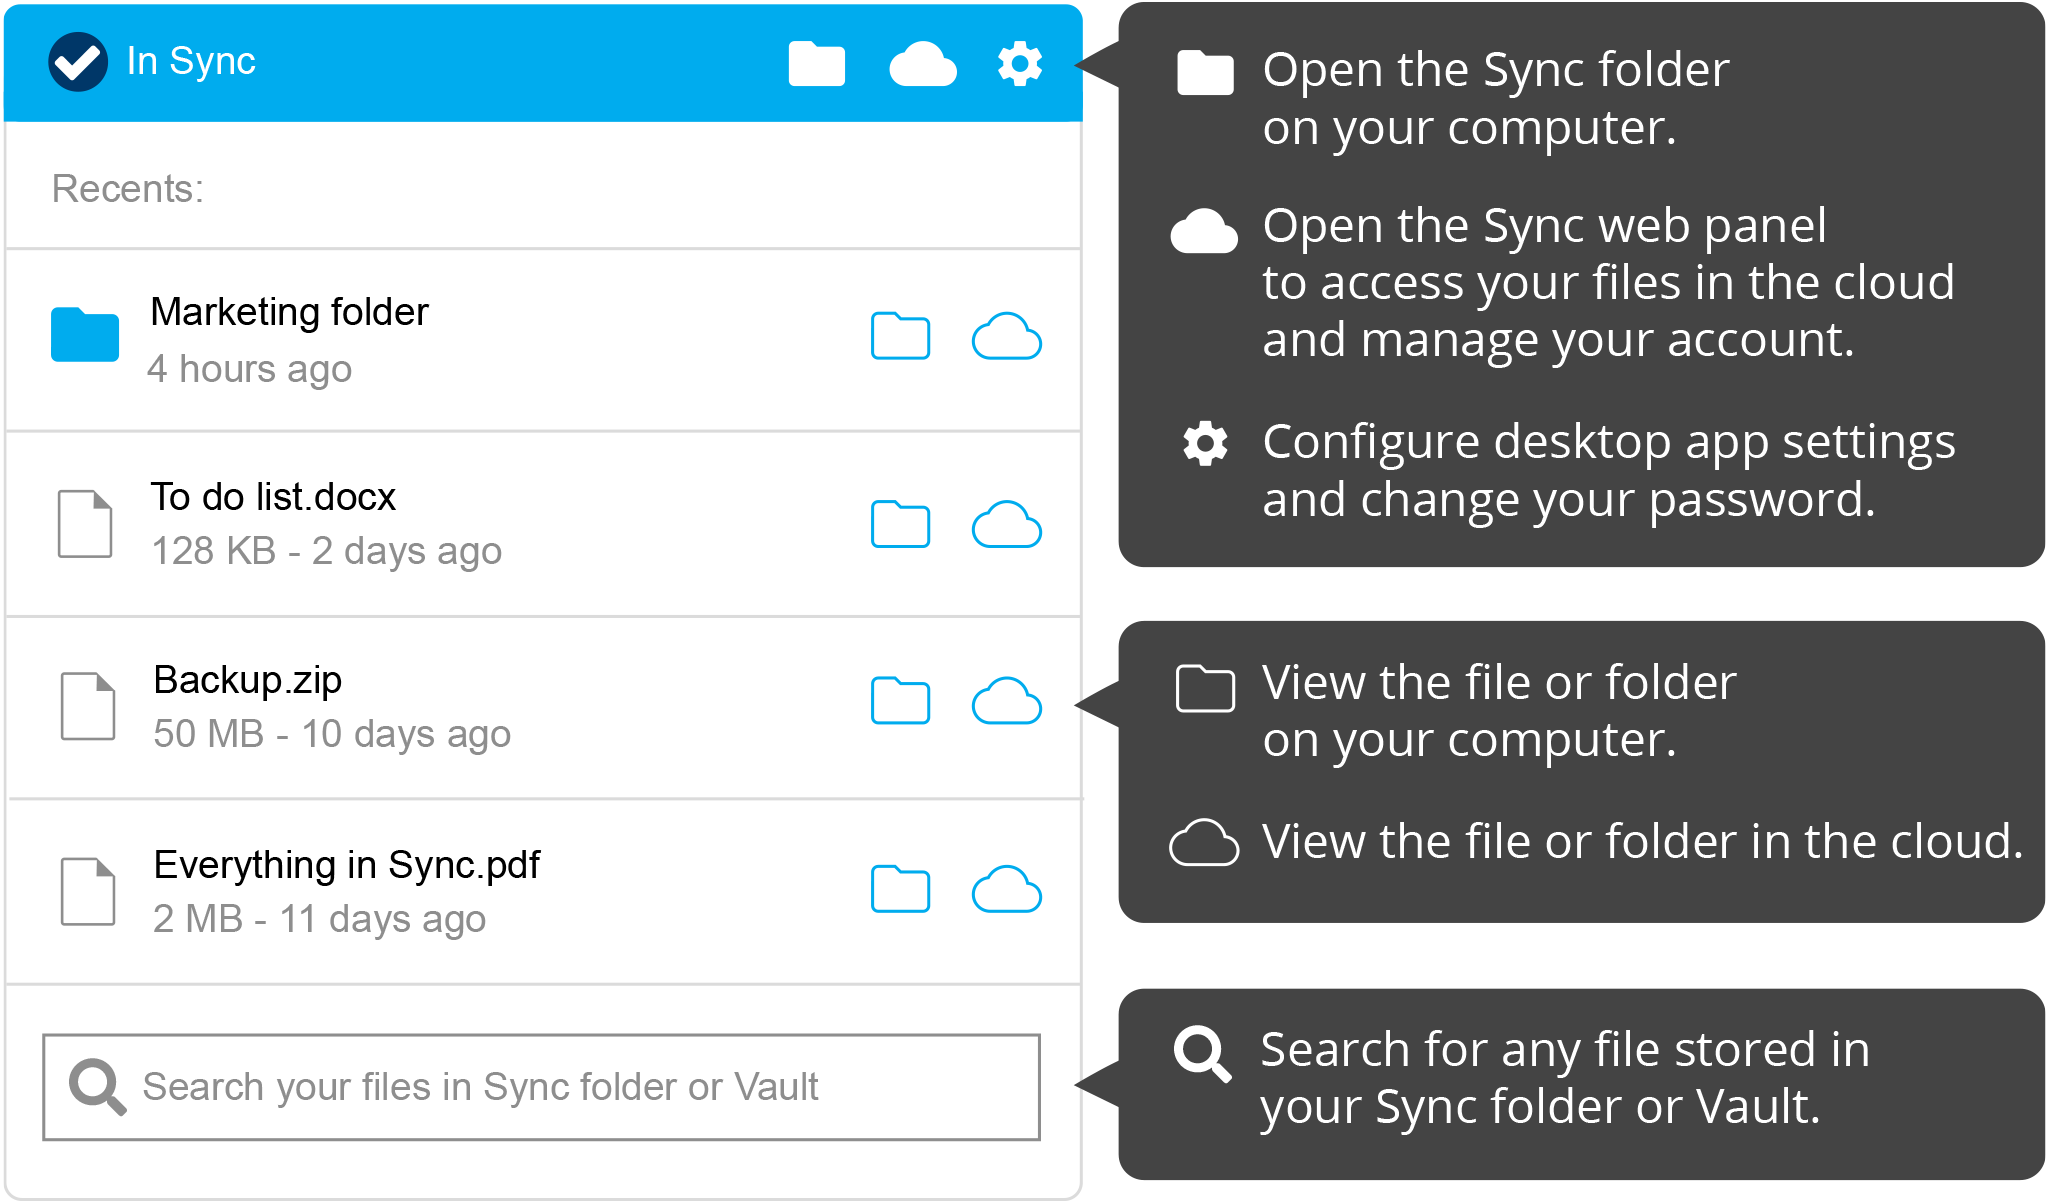
Task: Click the blue Marketing folder icon
Action: pyautogui.click(x=85, y=335)
